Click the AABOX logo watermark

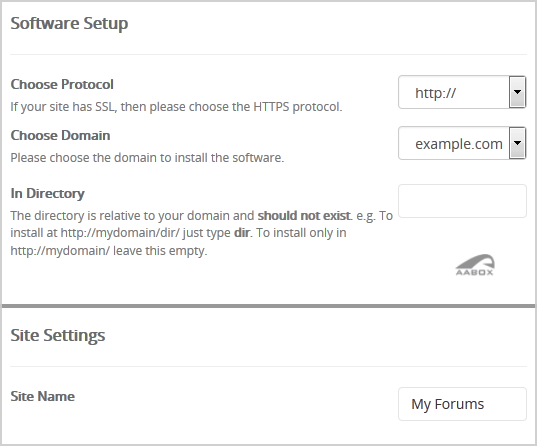point(475,265)
